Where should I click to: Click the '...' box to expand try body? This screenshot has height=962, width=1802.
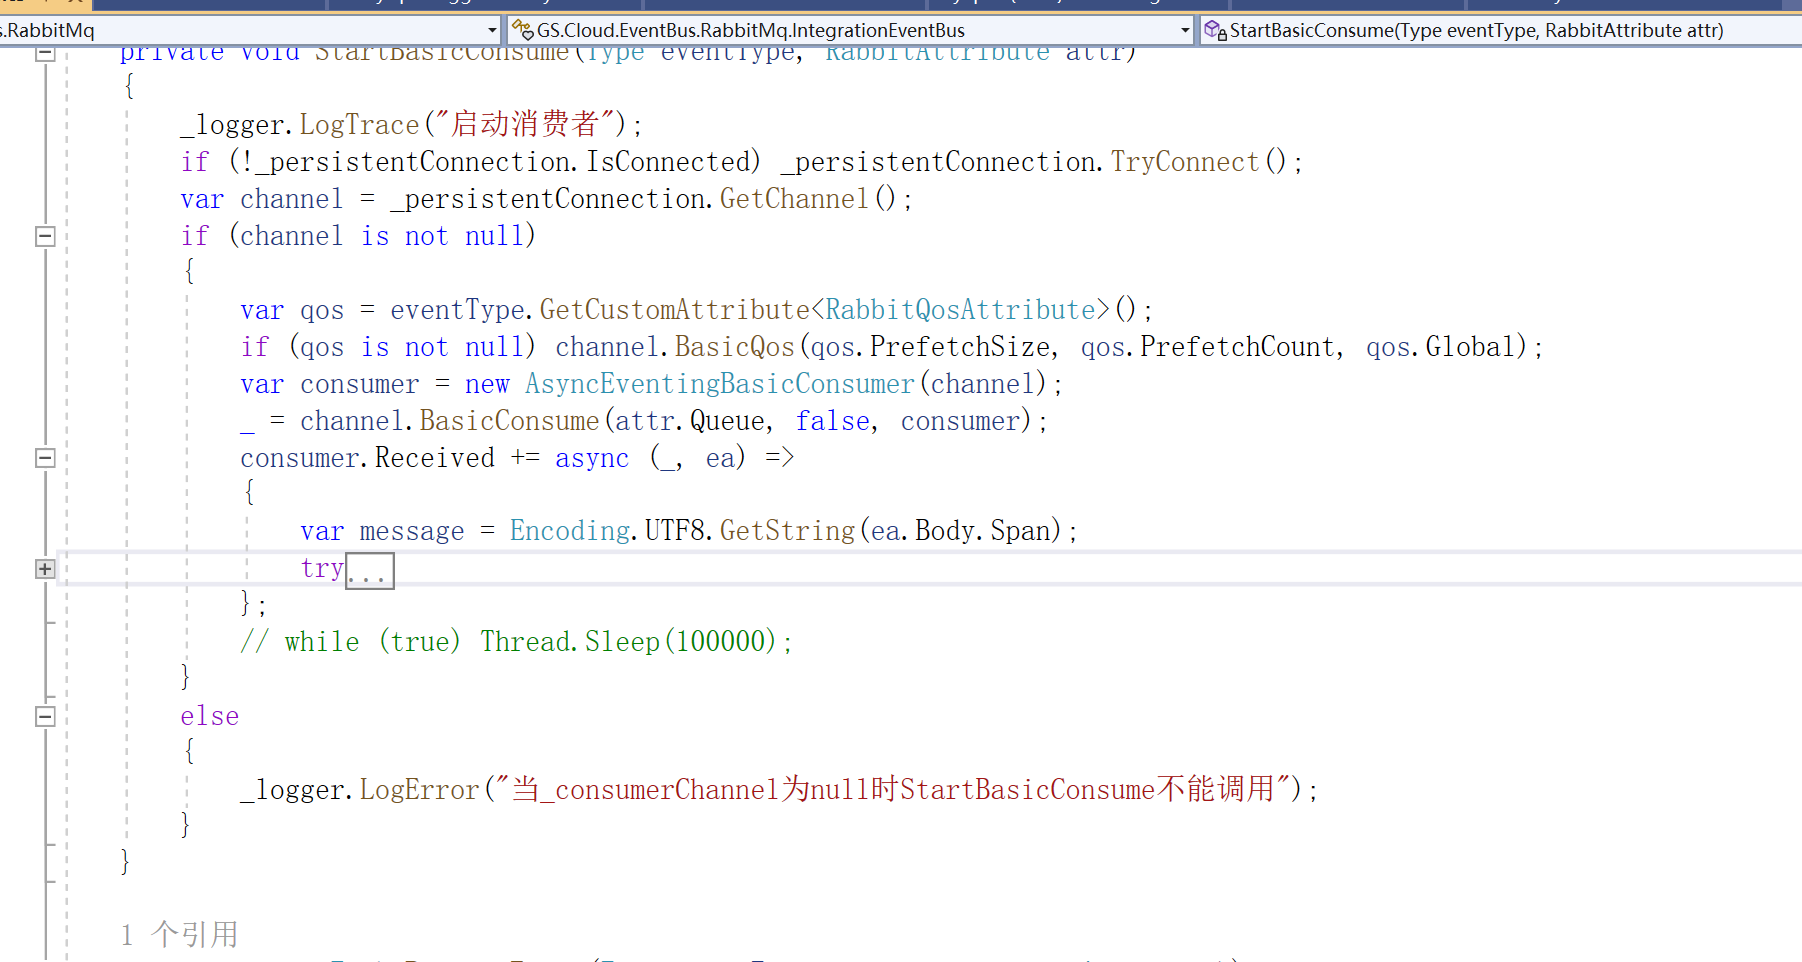(369, 569)
